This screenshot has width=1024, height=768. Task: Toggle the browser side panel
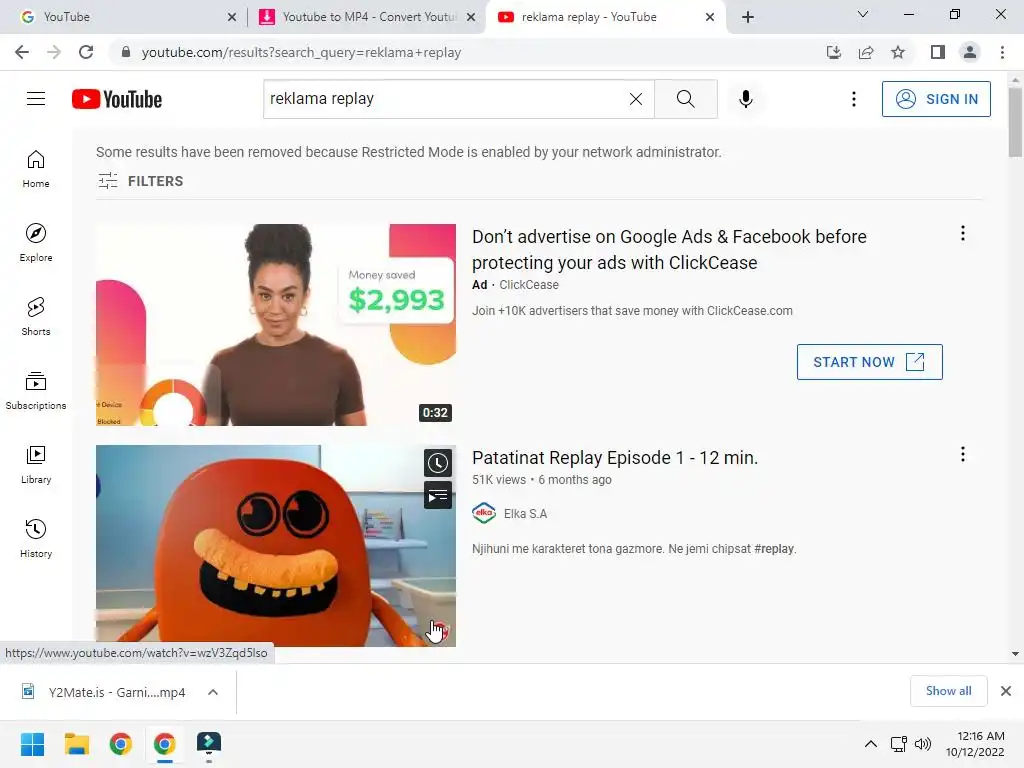[938, 52]
